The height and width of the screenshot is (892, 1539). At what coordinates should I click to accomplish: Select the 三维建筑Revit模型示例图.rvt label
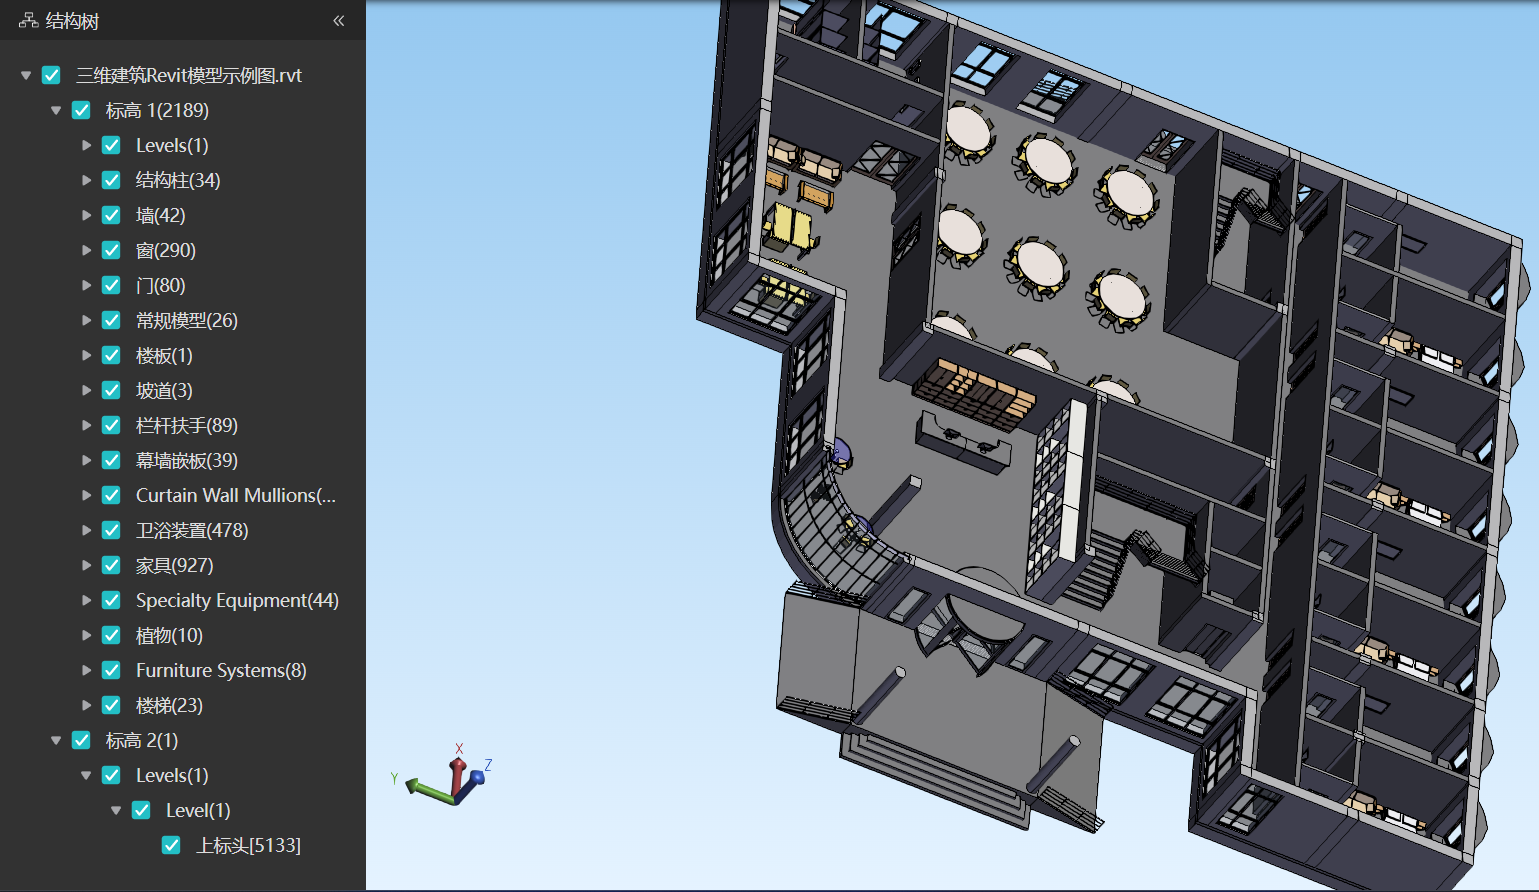click(189, 75)
